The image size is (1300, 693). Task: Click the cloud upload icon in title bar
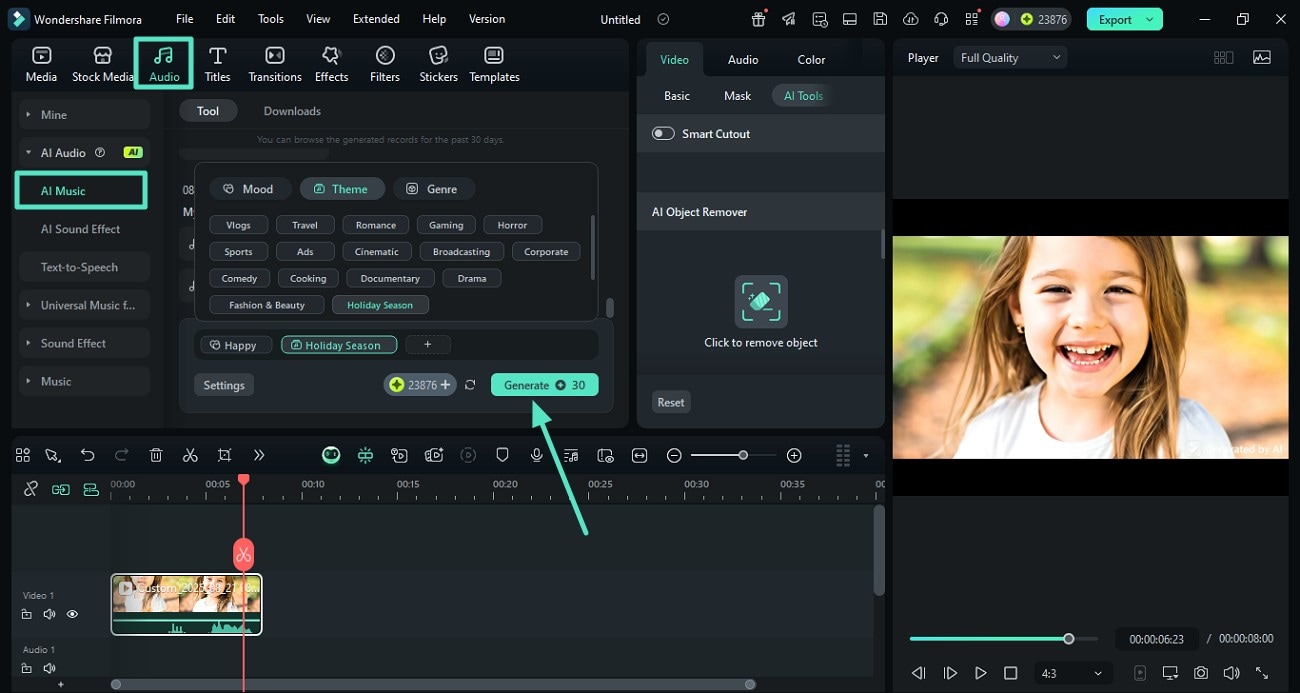(910, 19)
